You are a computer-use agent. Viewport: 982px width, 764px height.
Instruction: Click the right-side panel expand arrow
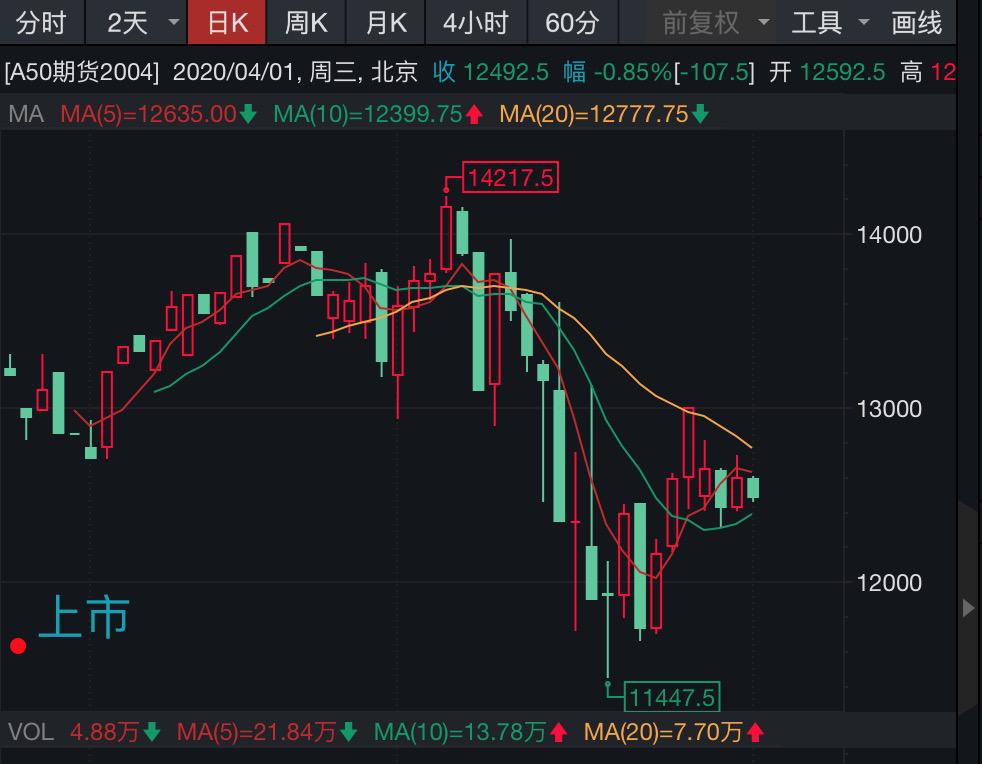tap(968, 607)
